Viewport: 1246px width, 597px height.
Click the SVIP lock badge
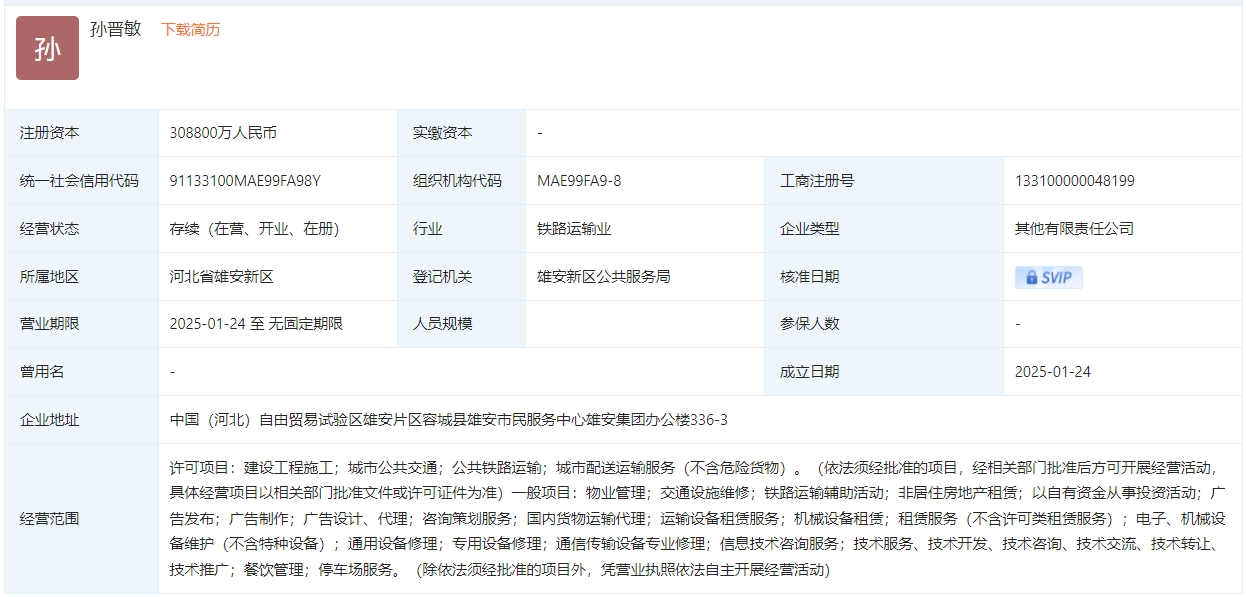(x=1048, y=277)
